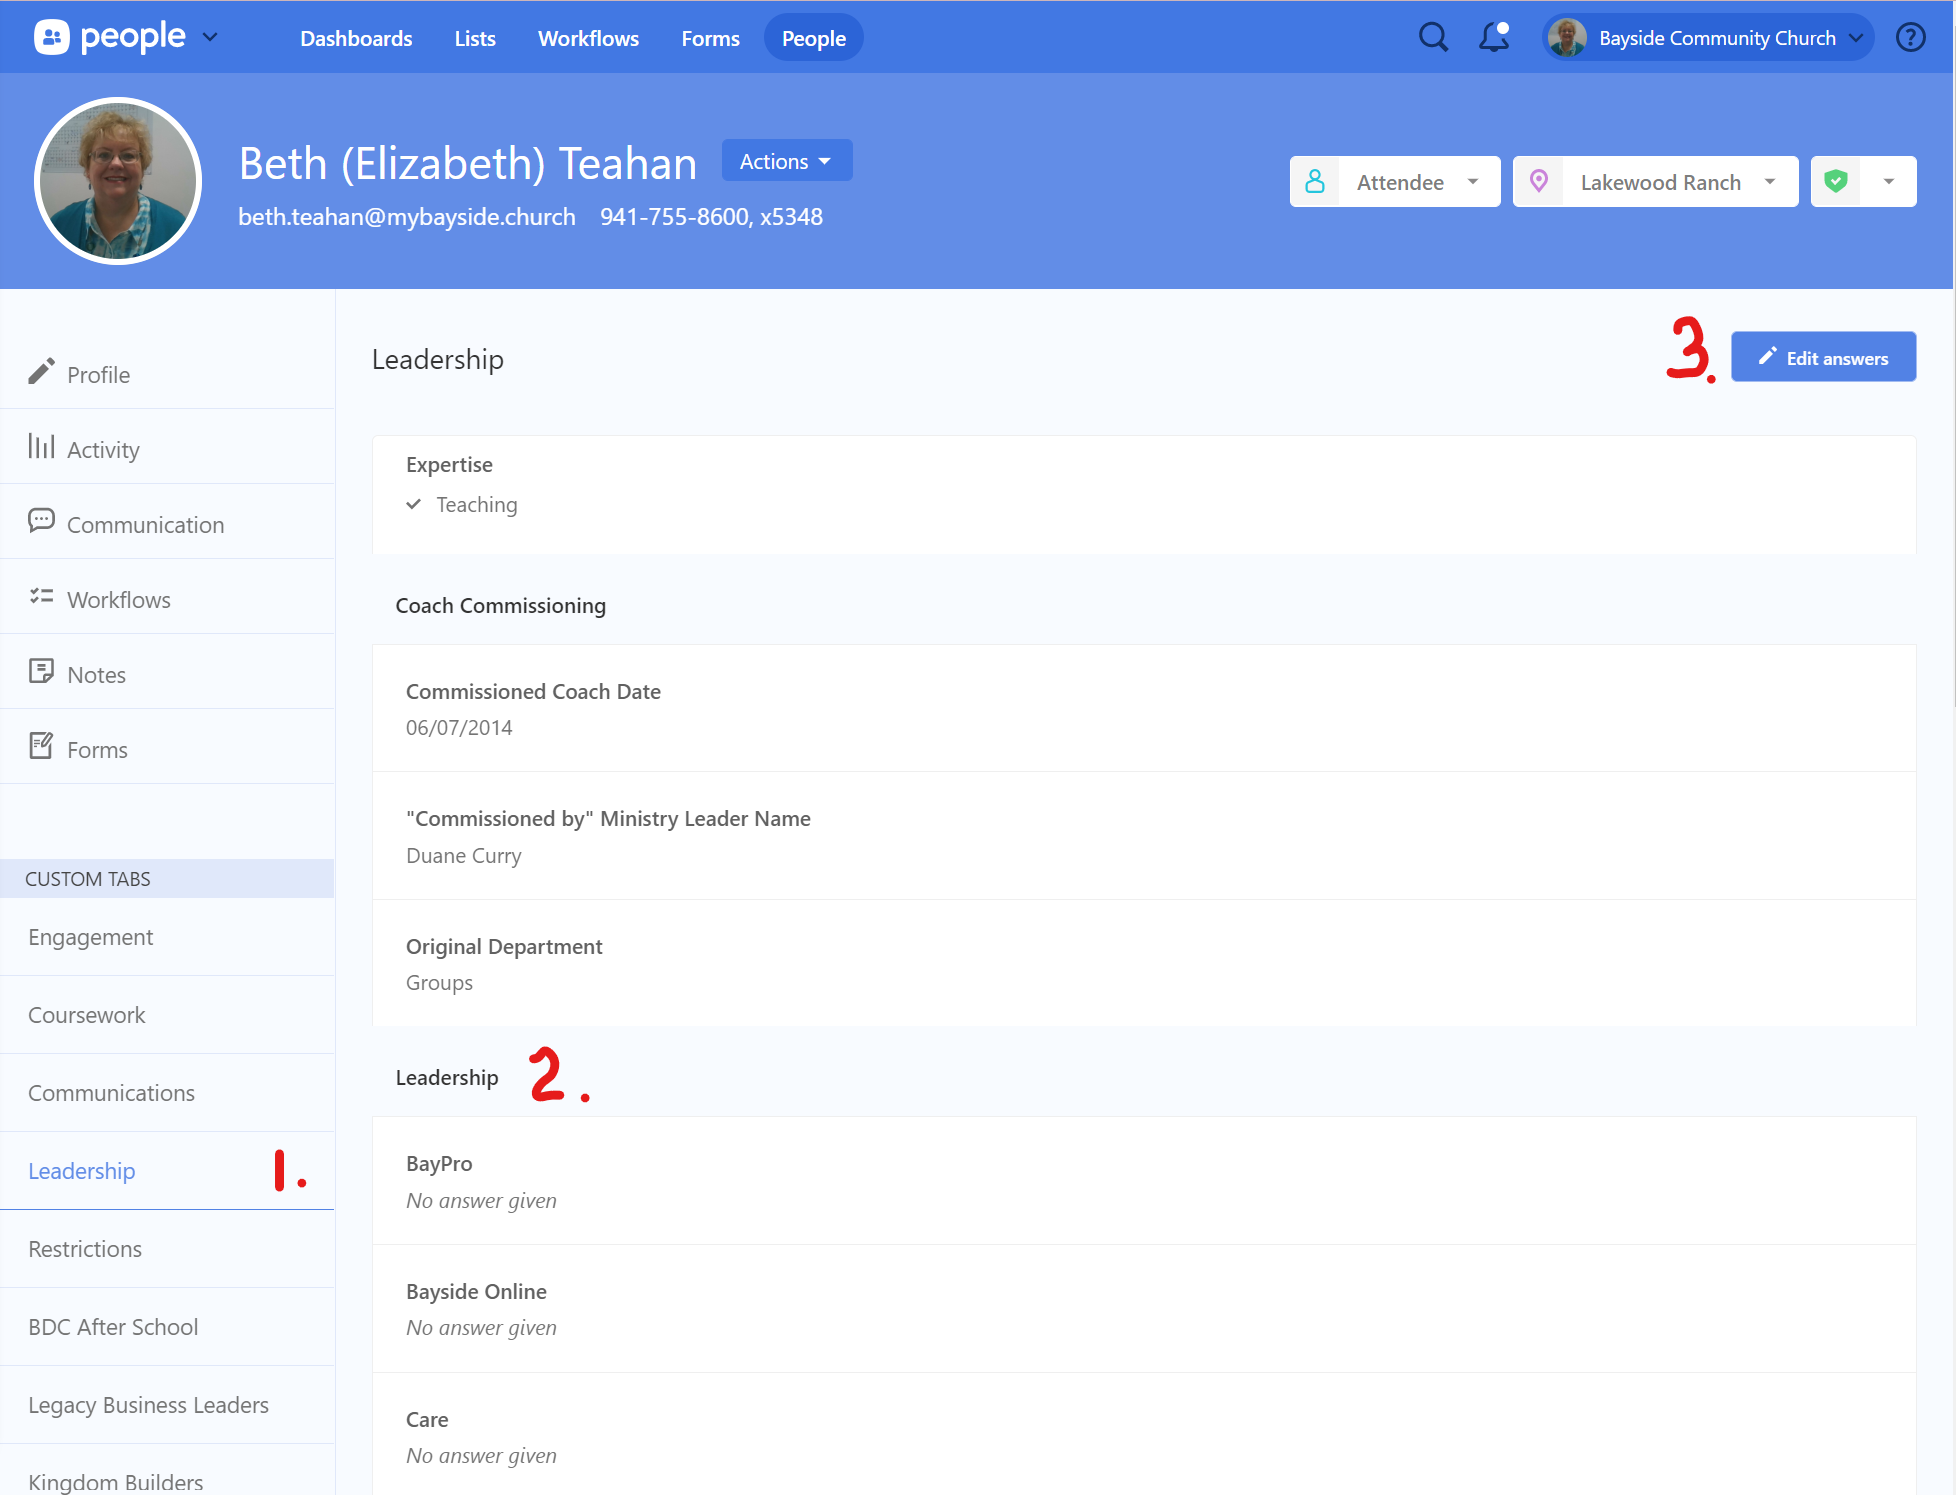Click the green shield status icon
This screenshot has height=1495, width=1956.
[1835, 182]
